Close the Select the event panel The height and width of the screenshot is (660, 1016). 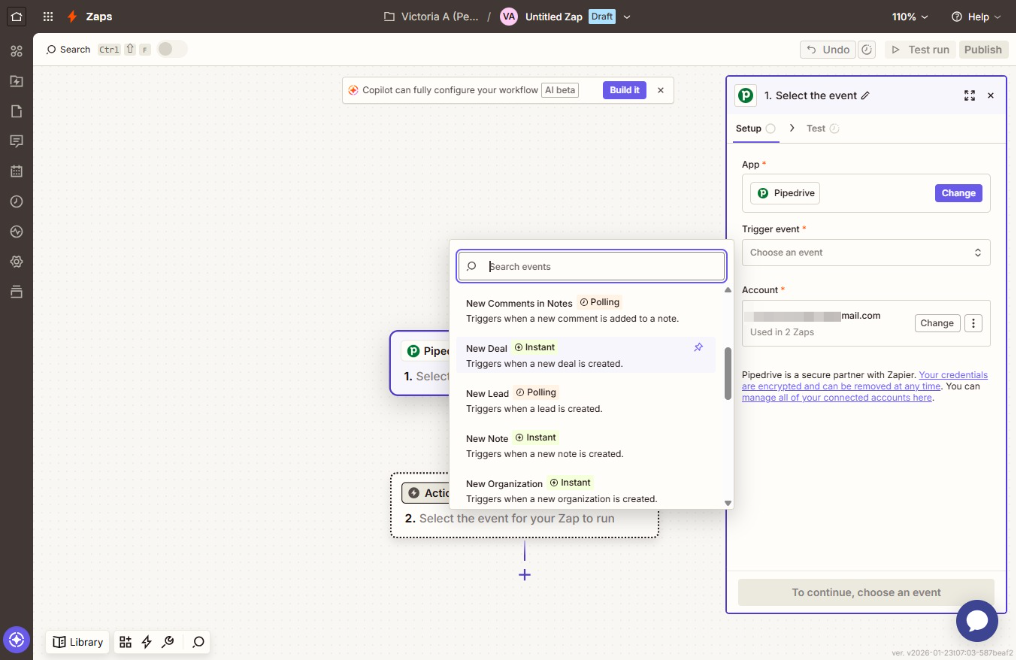991,96
